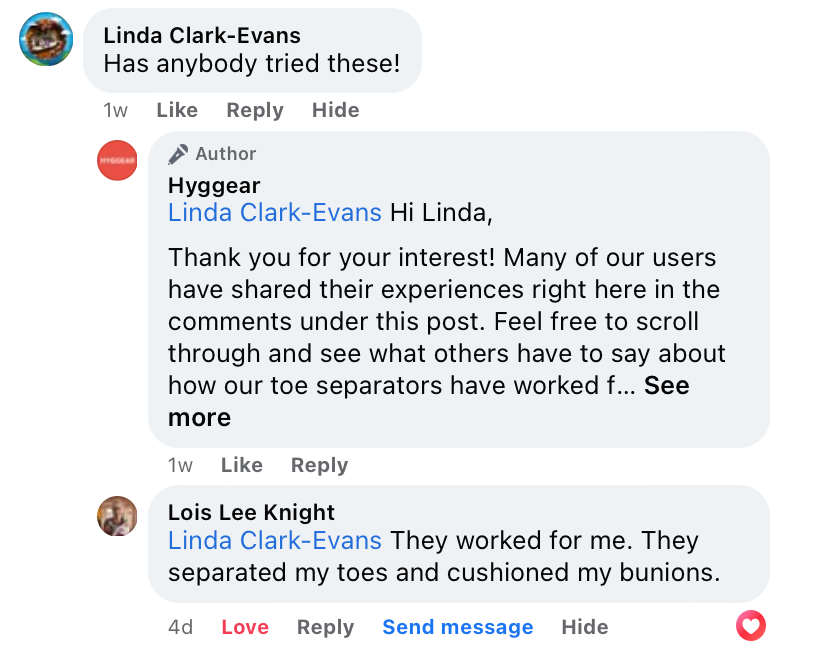Click the Hyggear red profile logo

[x=117, y=160]
